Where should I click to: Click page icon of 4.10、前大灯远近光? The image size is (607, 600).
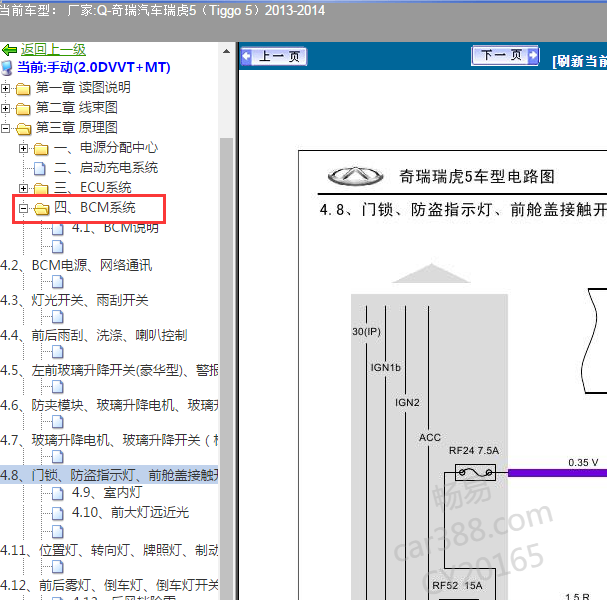pos(58,514)
